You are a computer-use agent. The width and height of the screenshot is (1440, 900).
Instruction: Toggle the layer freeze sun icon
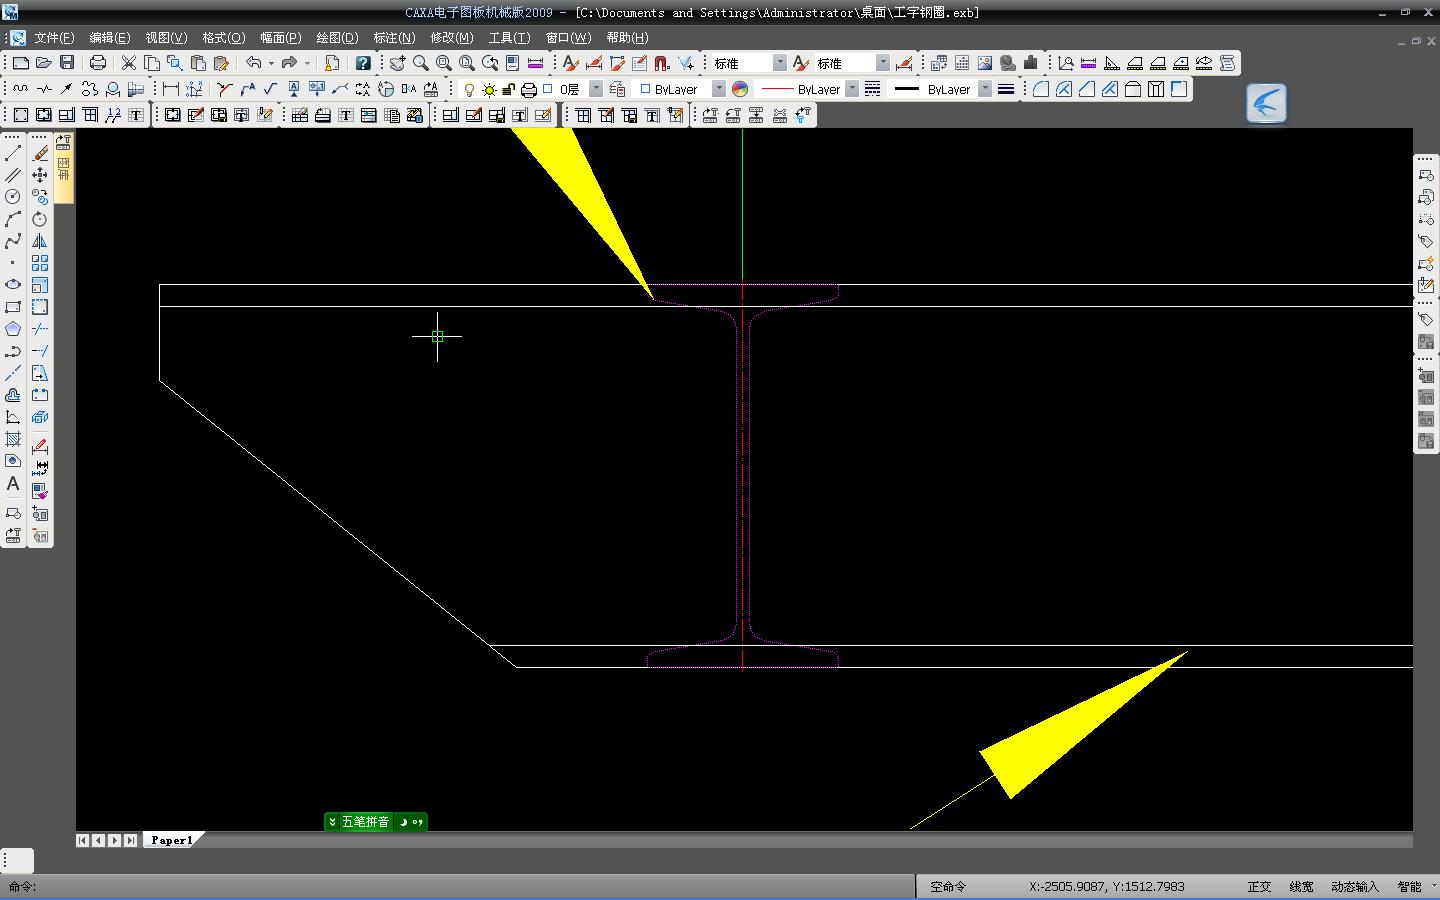point(489,89)
